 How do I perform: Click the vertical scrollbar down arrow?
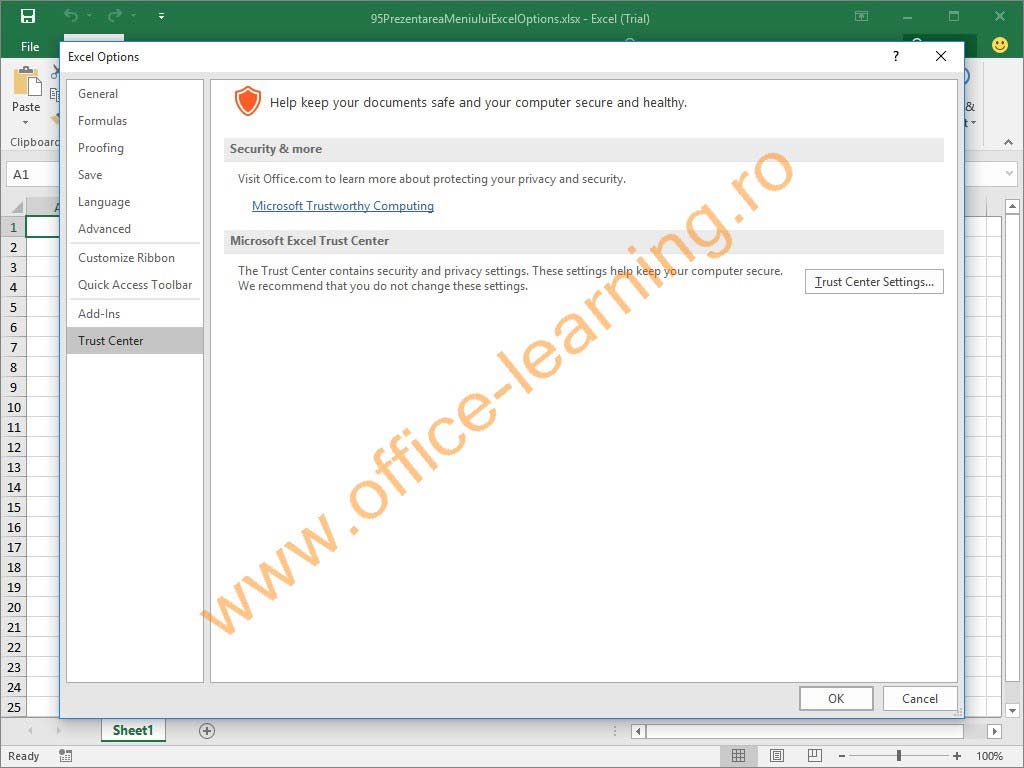pos(1012,710)
